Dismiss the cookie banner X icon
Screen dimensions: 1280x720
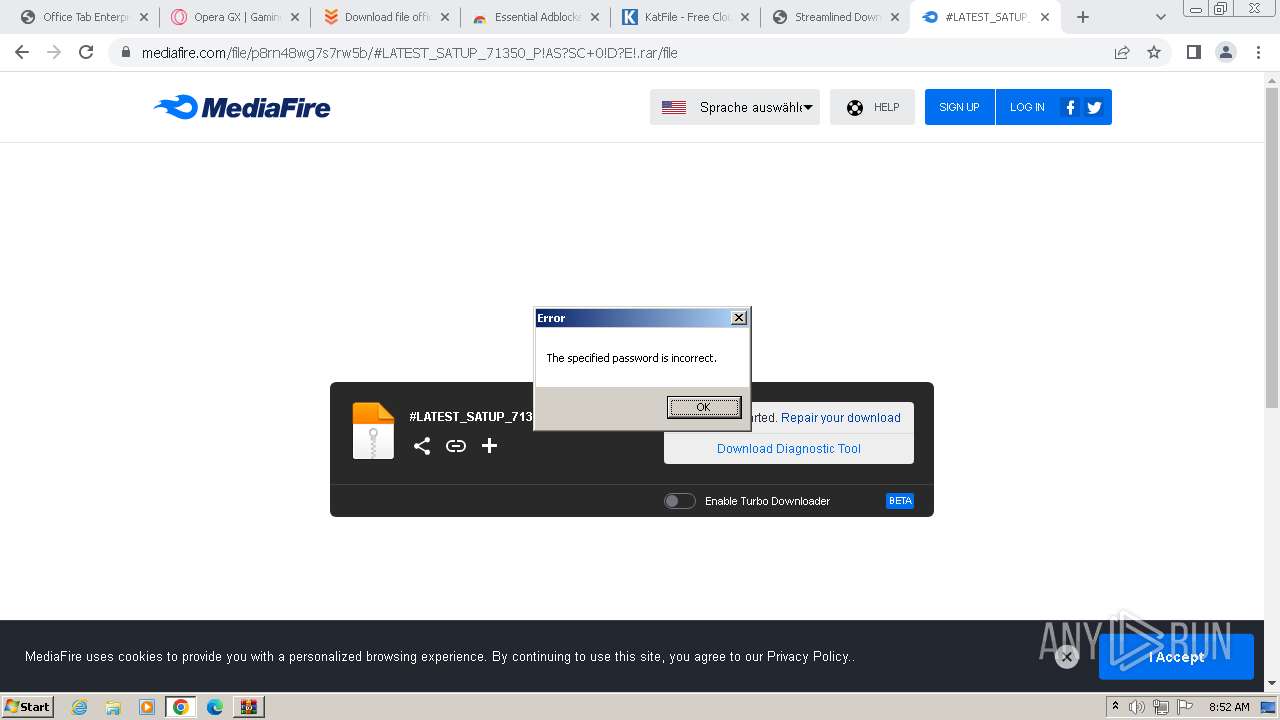[x=1067, y=657]
